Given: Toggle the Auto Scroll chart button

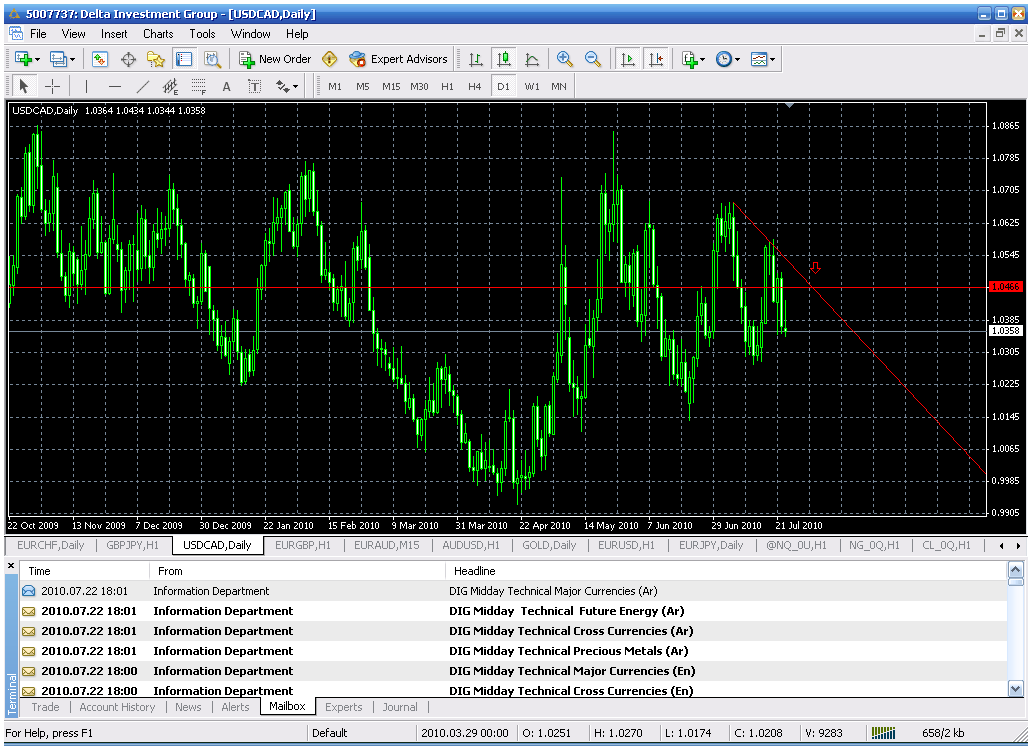Looking at the screenshot, I should [628, 59].
